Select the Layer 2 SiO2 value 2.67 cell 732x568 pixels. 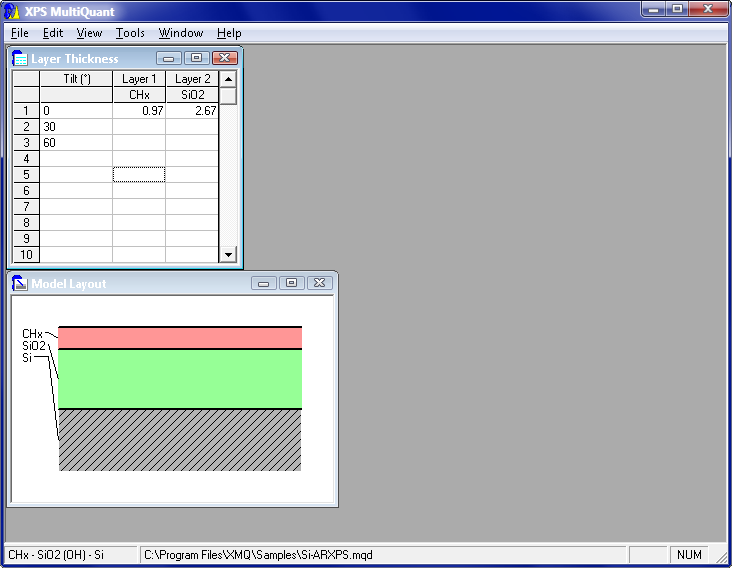click(x=192, y=111)
